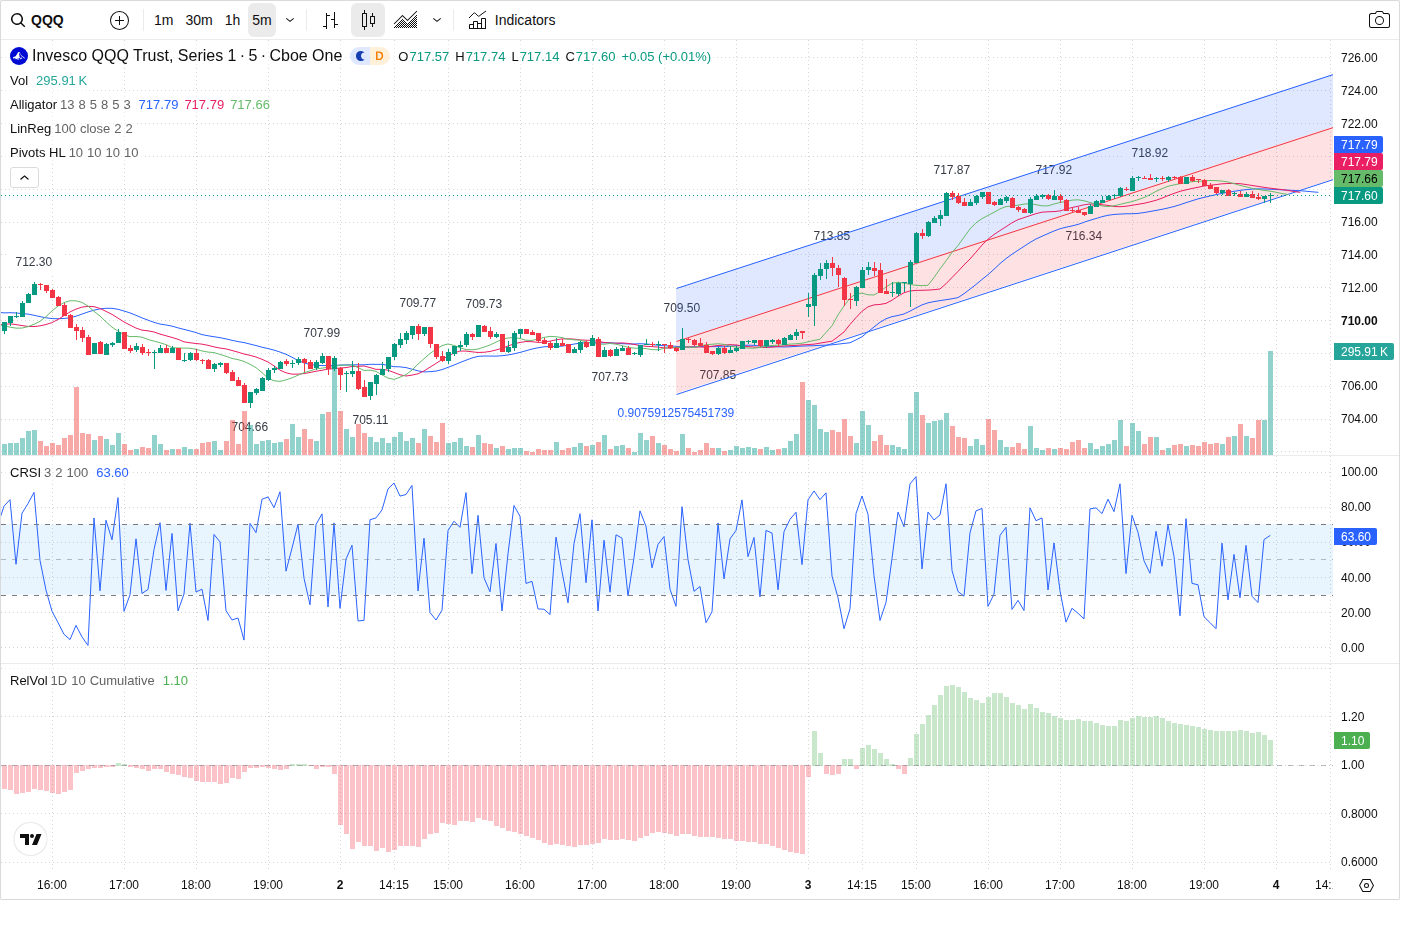Click the +0.05 (+0.01%) change value
Image resolution: width=1420 pixels, height=950 pixels.
[666, 57]
